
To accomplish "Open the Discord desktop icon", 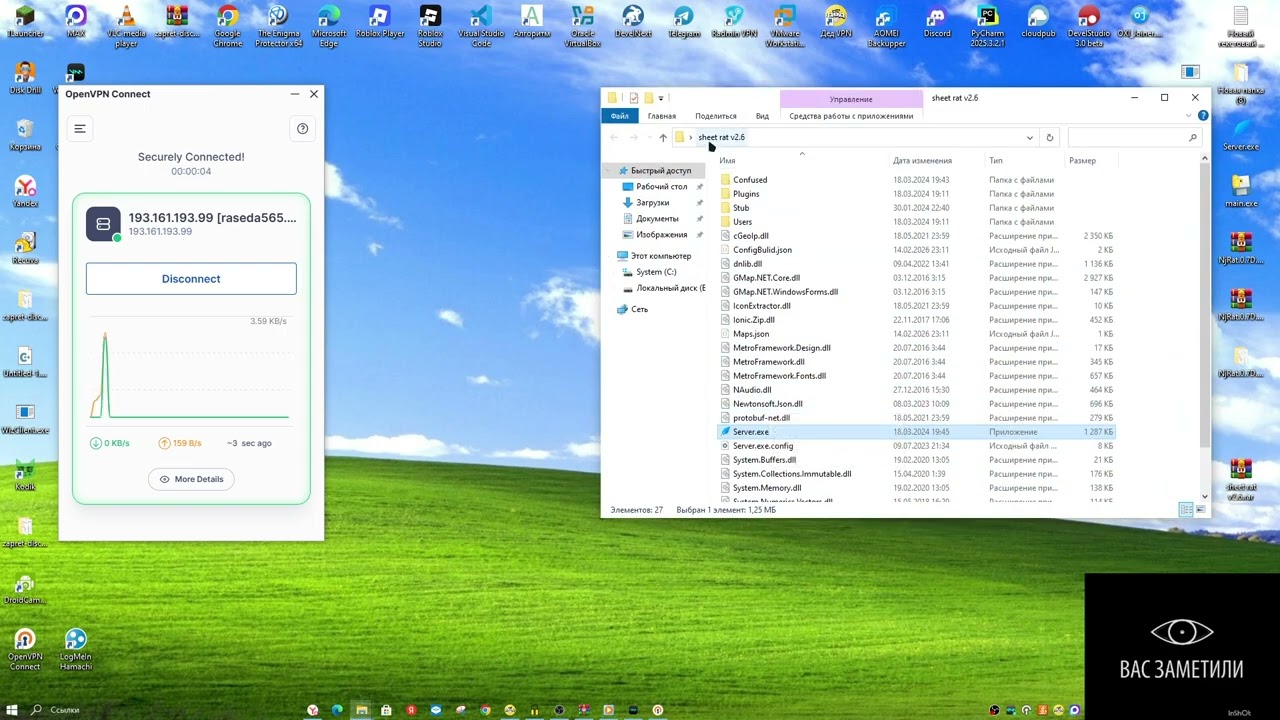I will [x=937, y=22].
